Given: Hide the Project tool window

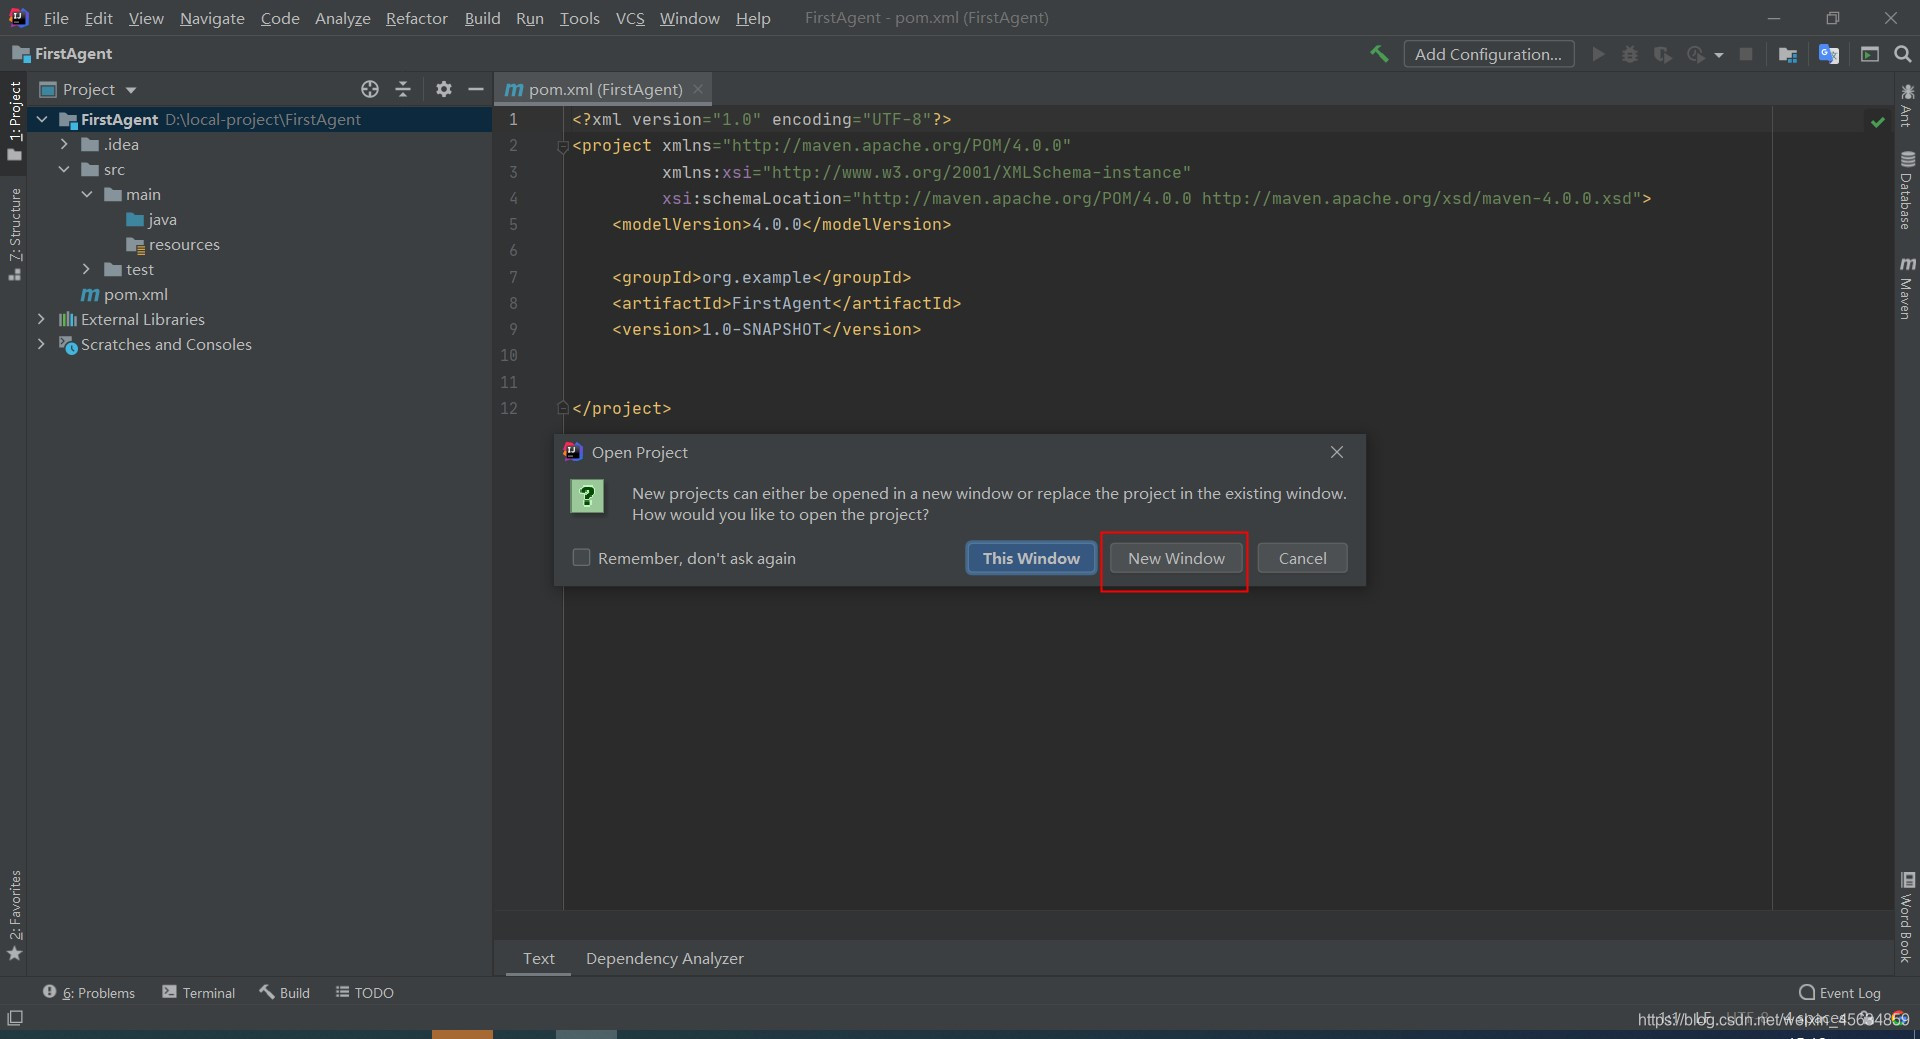Looking at the screenshot, I should coord(476,89).
